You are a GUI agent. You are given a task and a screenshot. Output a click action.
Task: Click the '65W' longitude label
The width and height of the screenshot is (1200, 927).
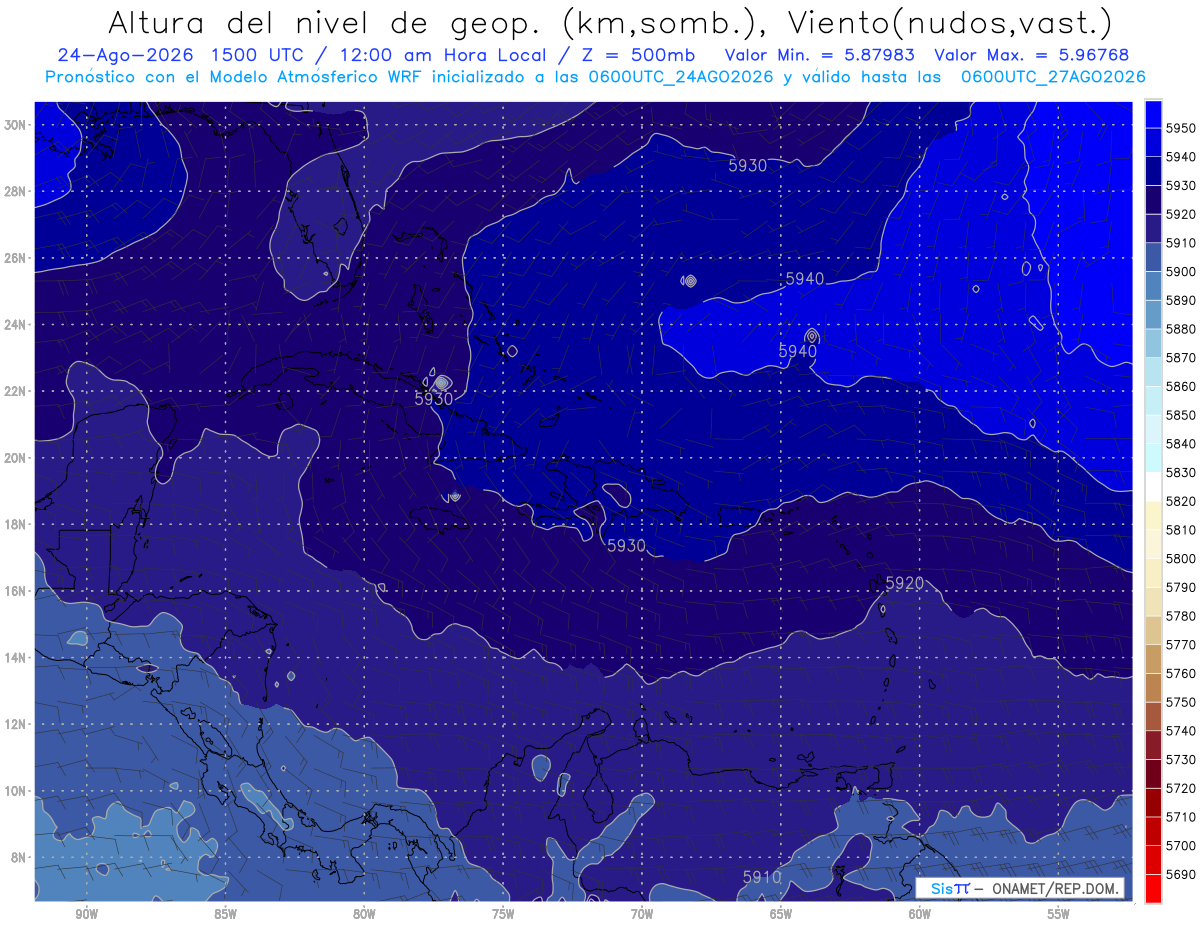[781, 915]
